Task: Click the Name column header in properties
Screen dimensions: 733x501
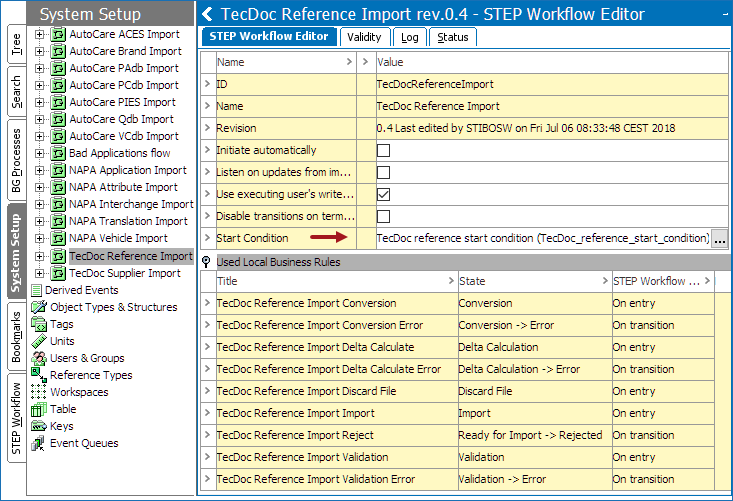Action: coord(286,62)
